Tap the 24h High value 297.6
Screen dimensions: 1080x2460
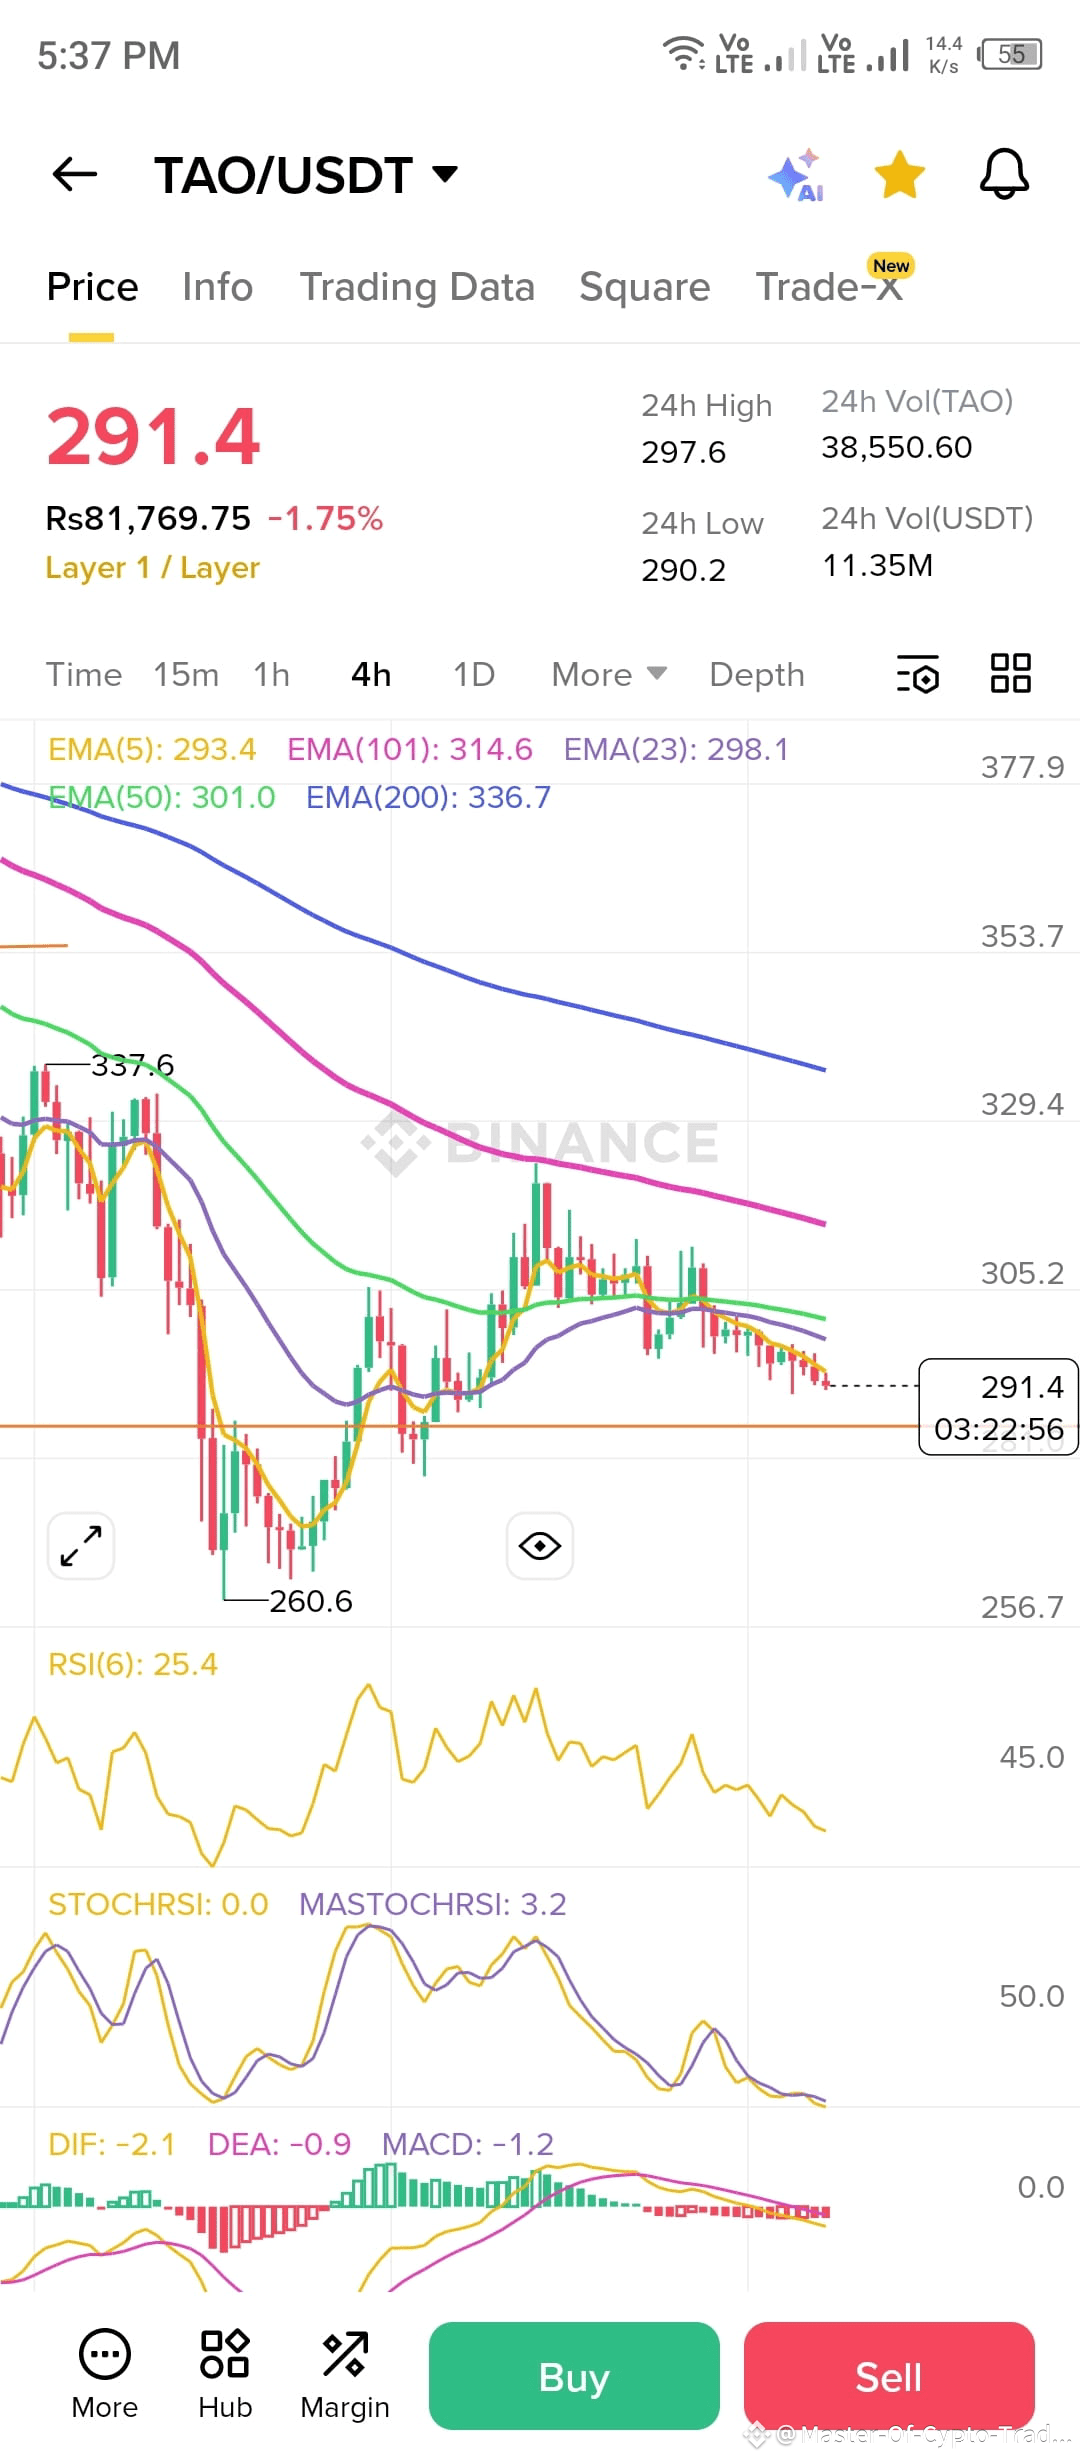pos(684,452)
